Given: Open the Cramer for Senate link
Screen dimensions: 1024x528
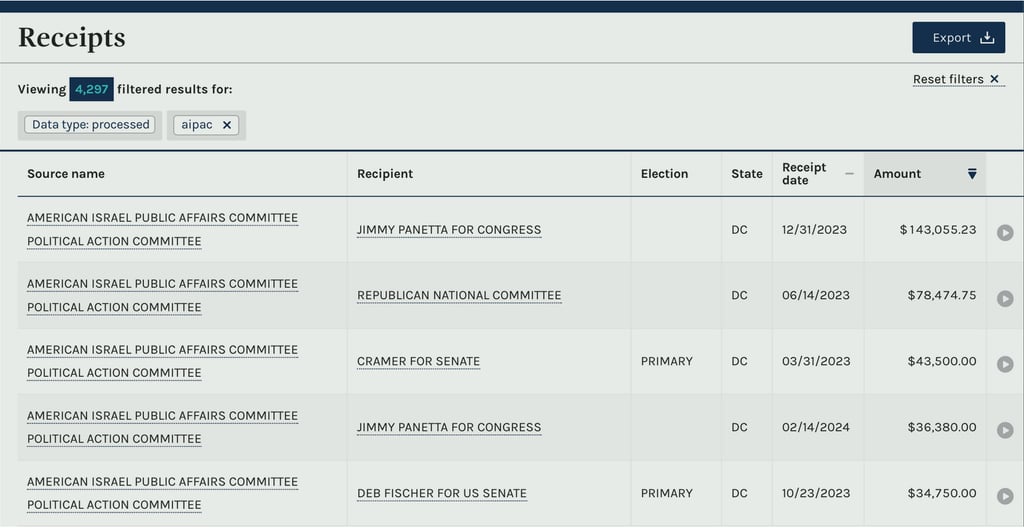Looking at the screenshot, I should tap(418, 362).
